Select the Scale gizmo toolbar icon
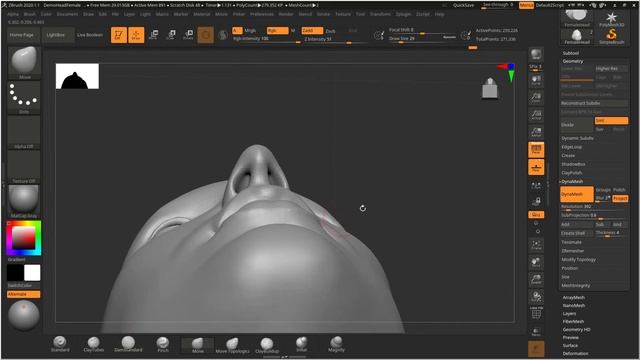Image resolution: width=640 pixels, height=360 pixels. click(x=171, y=35)
